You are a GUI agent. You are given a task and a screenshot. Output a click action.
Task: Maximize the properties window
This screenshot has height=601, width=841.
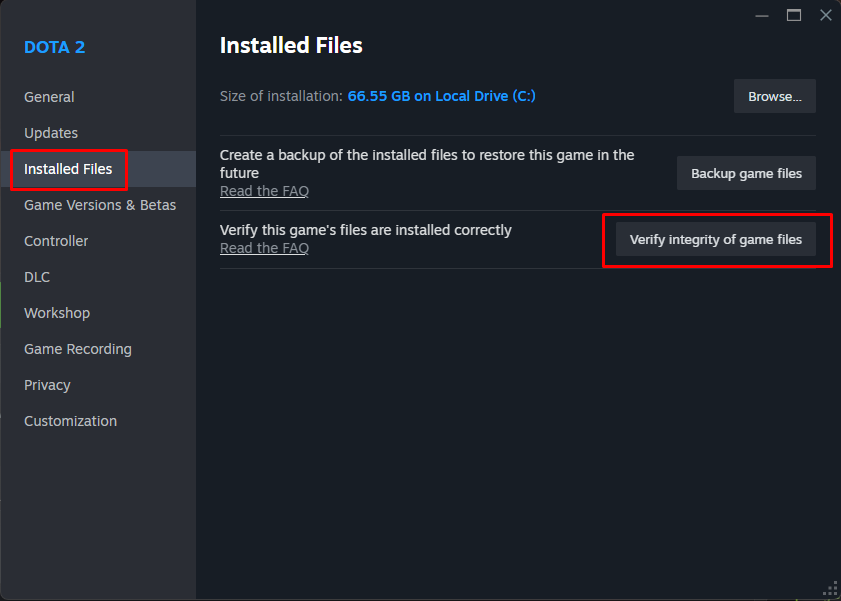click(x=793, y=15)
